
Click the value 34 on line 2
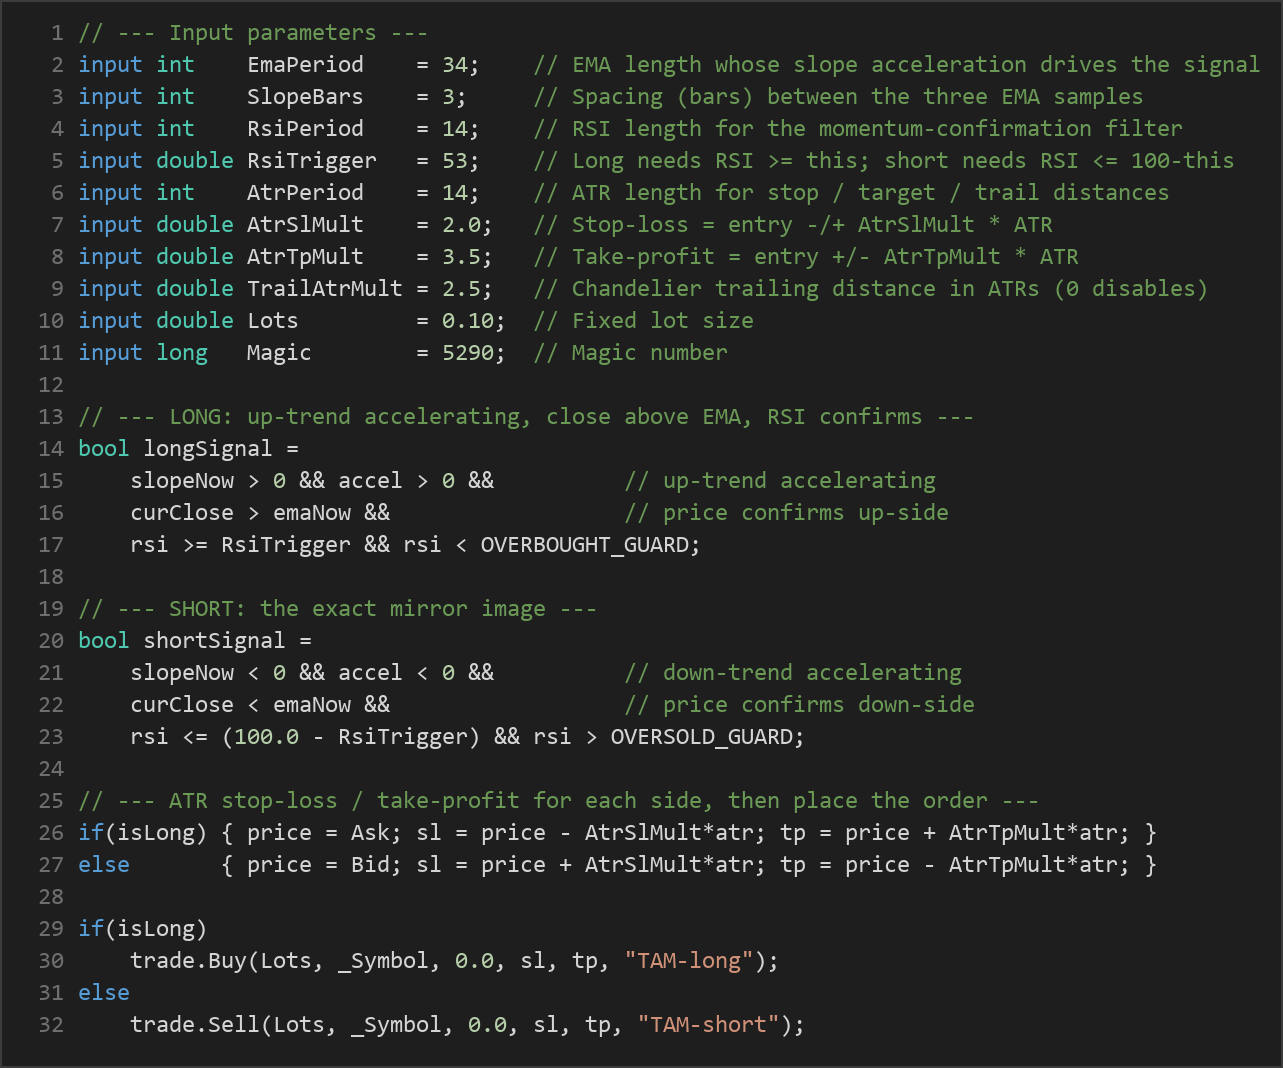point(455,65)
